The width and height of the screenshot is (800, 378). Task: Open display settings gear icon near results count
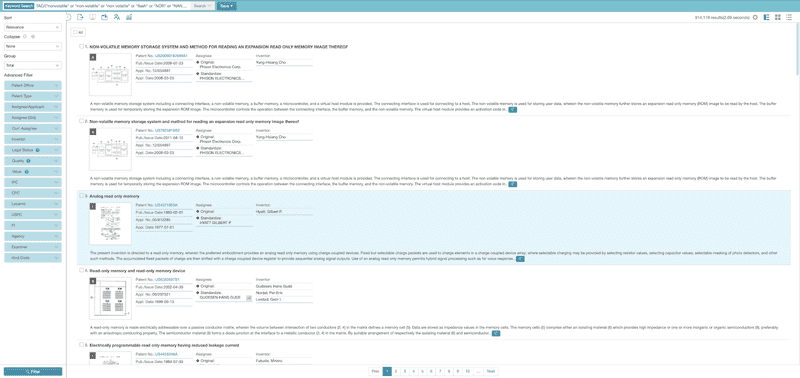click(755, 17)
